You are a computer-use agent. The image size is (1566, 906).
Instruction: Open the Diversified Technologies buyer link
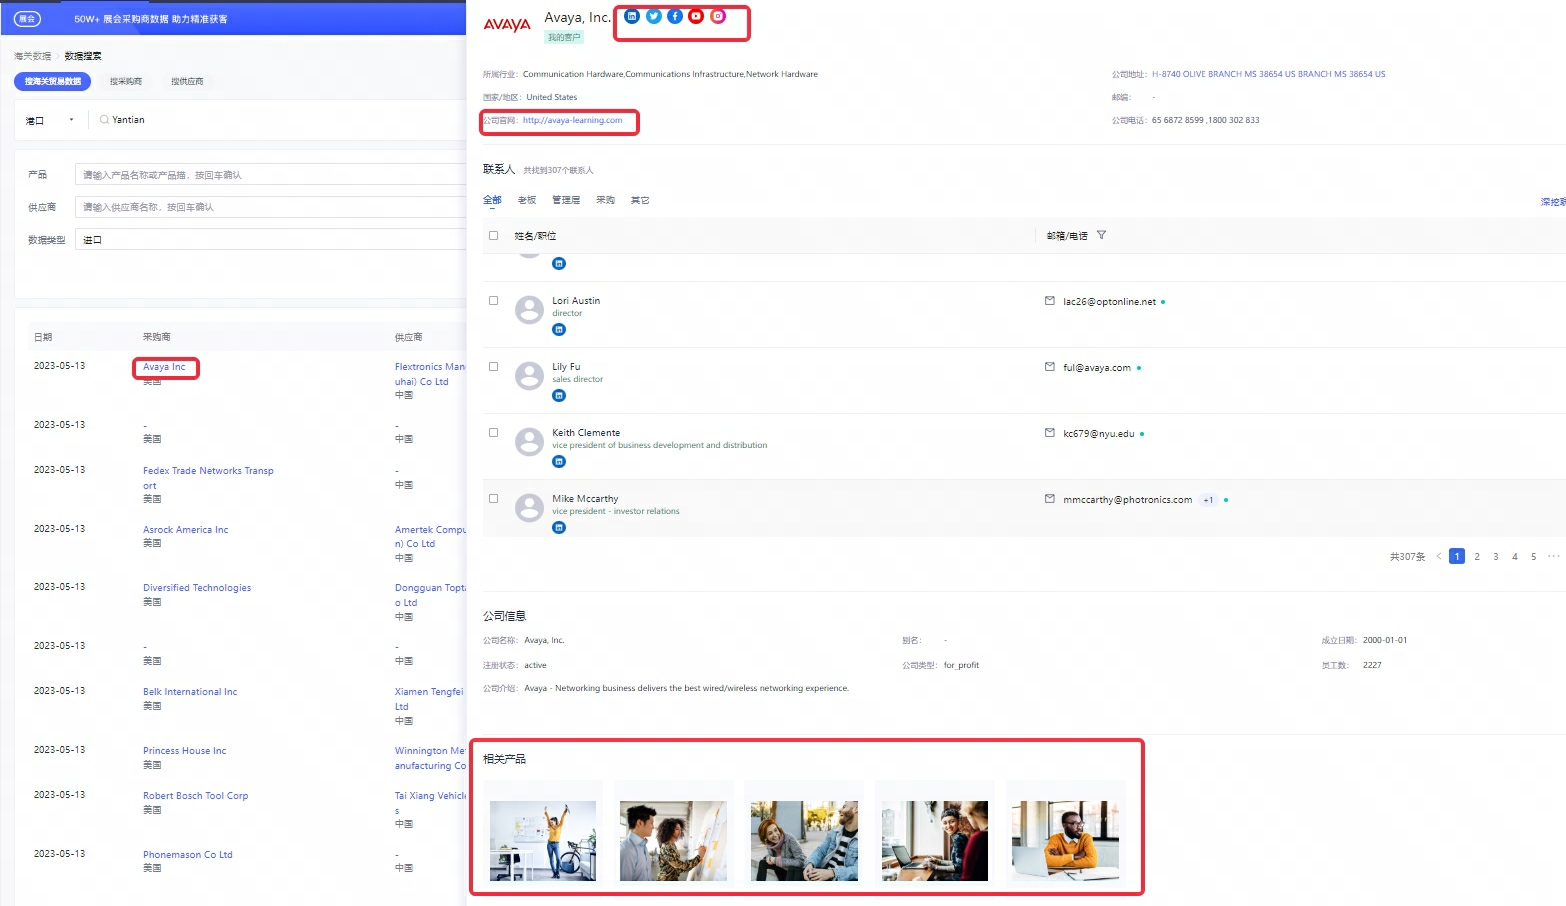[197, 588]
